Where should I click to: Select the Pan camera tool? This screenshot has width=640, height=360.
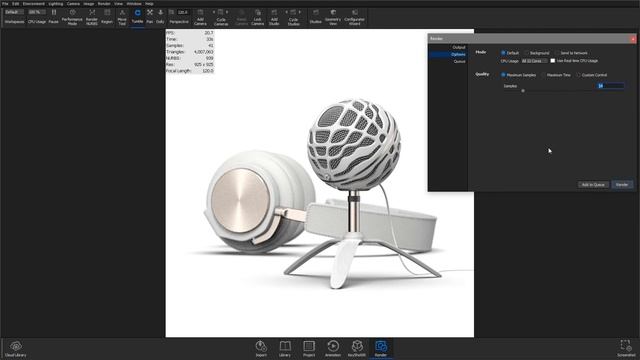tap(150, 13)
